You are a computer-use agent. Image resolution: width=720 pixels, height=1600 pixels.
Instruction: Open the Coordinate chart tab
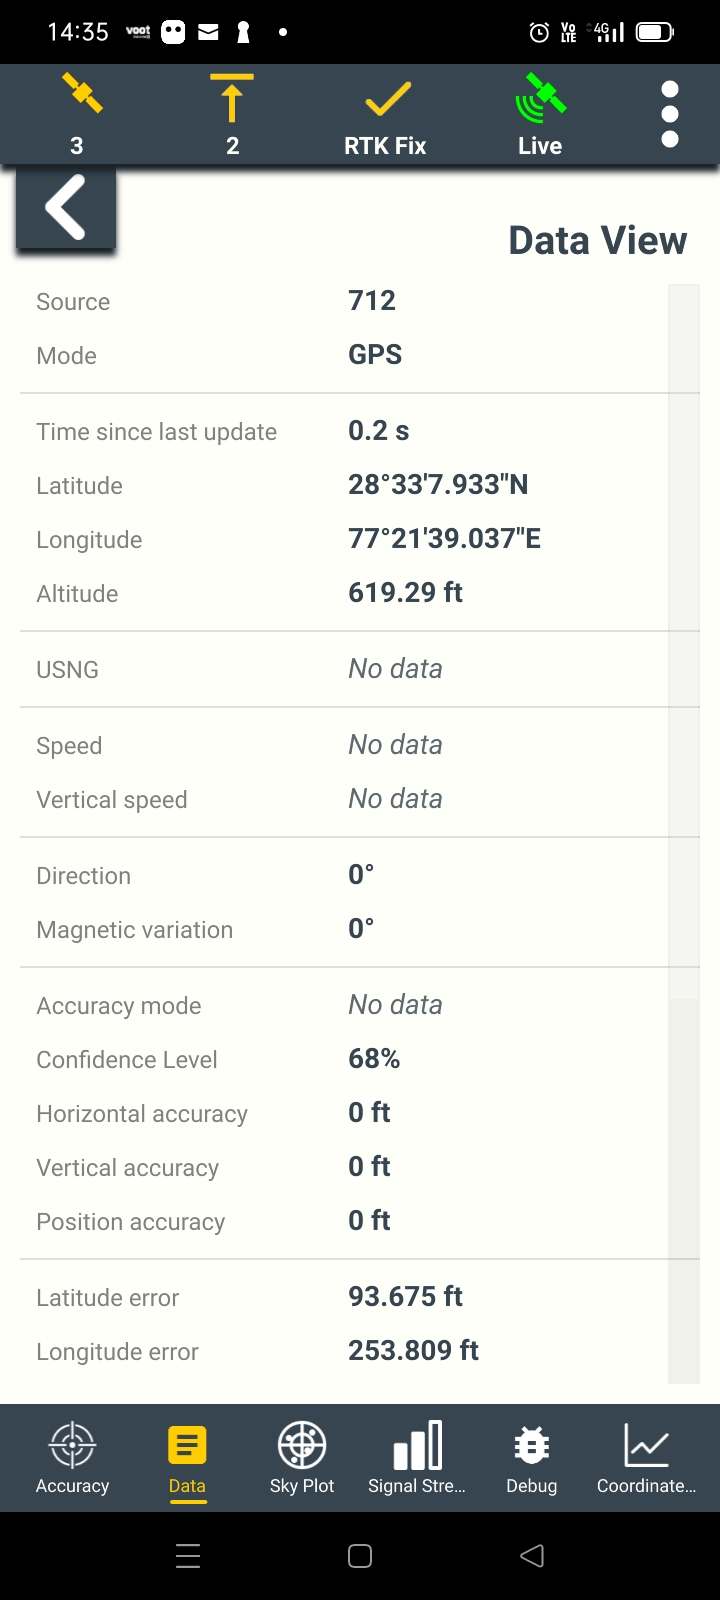pos(647,1458)
